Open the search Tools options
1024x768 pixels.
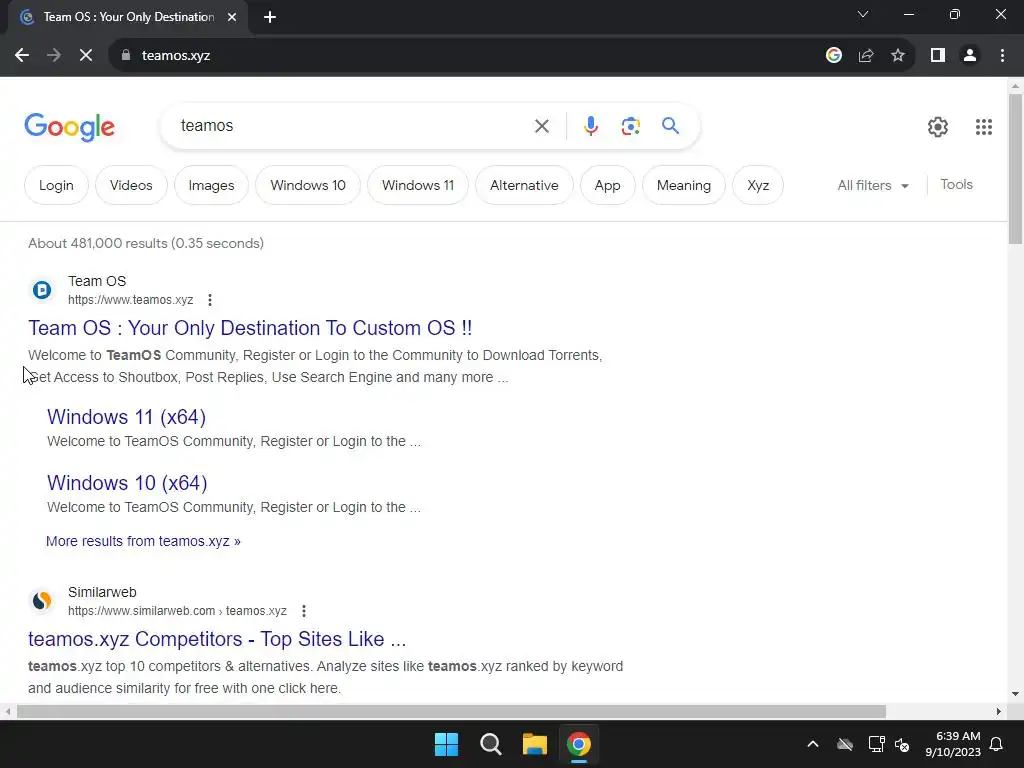coord(956,185)
